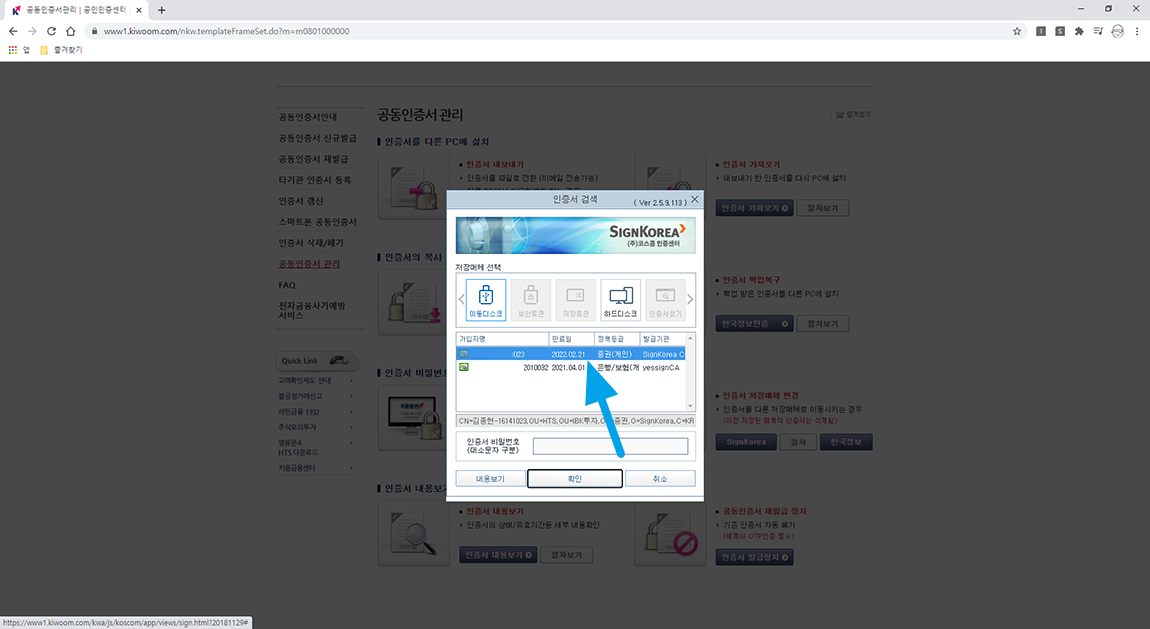This screenshot has width=1150, height=629.
Task: Click the browser address bar URL
Action: pos(226,32)
